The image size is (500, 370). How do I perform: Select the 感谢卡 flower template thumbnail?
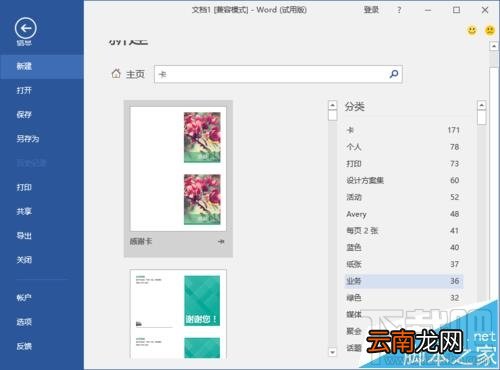178,169
